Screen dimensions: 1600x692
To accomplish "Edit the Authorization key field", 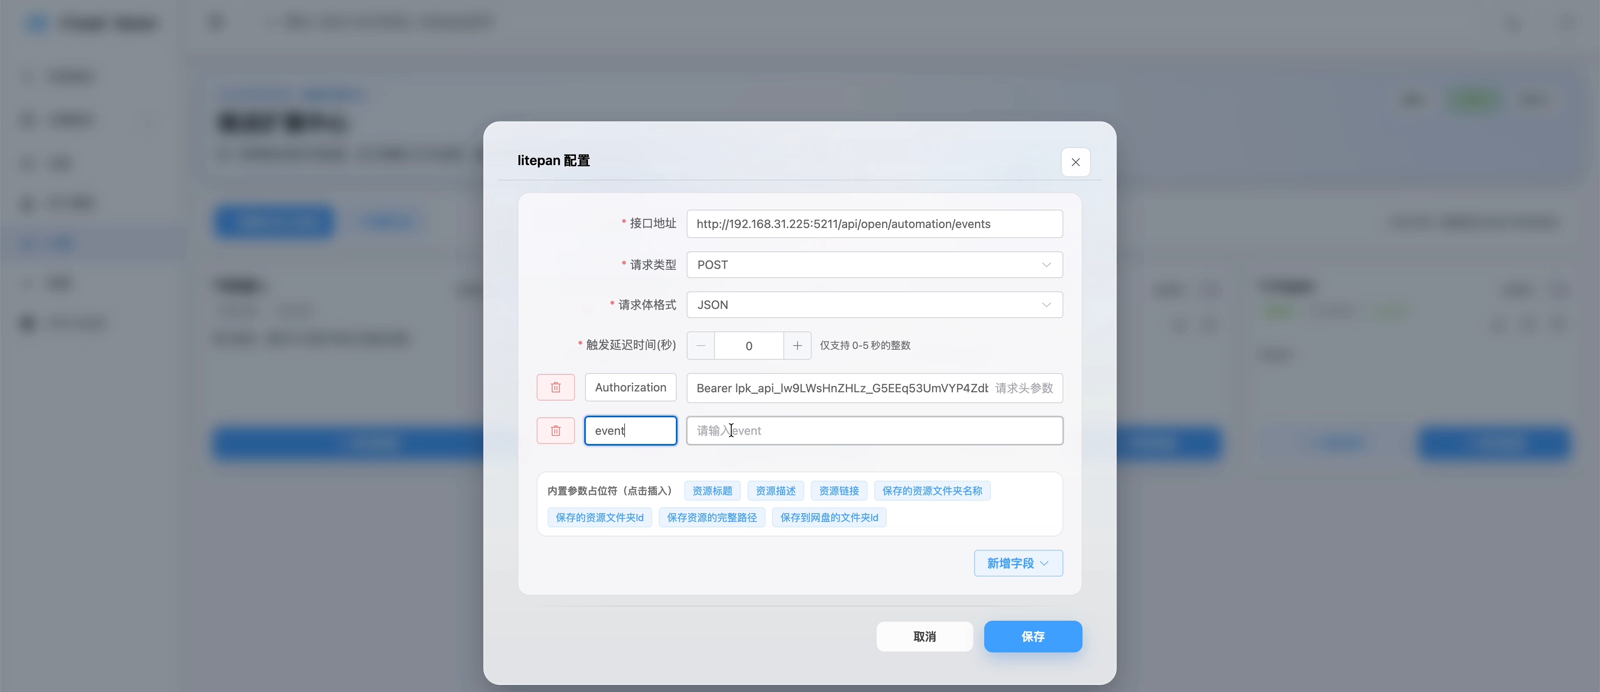I will click(631, 388).
